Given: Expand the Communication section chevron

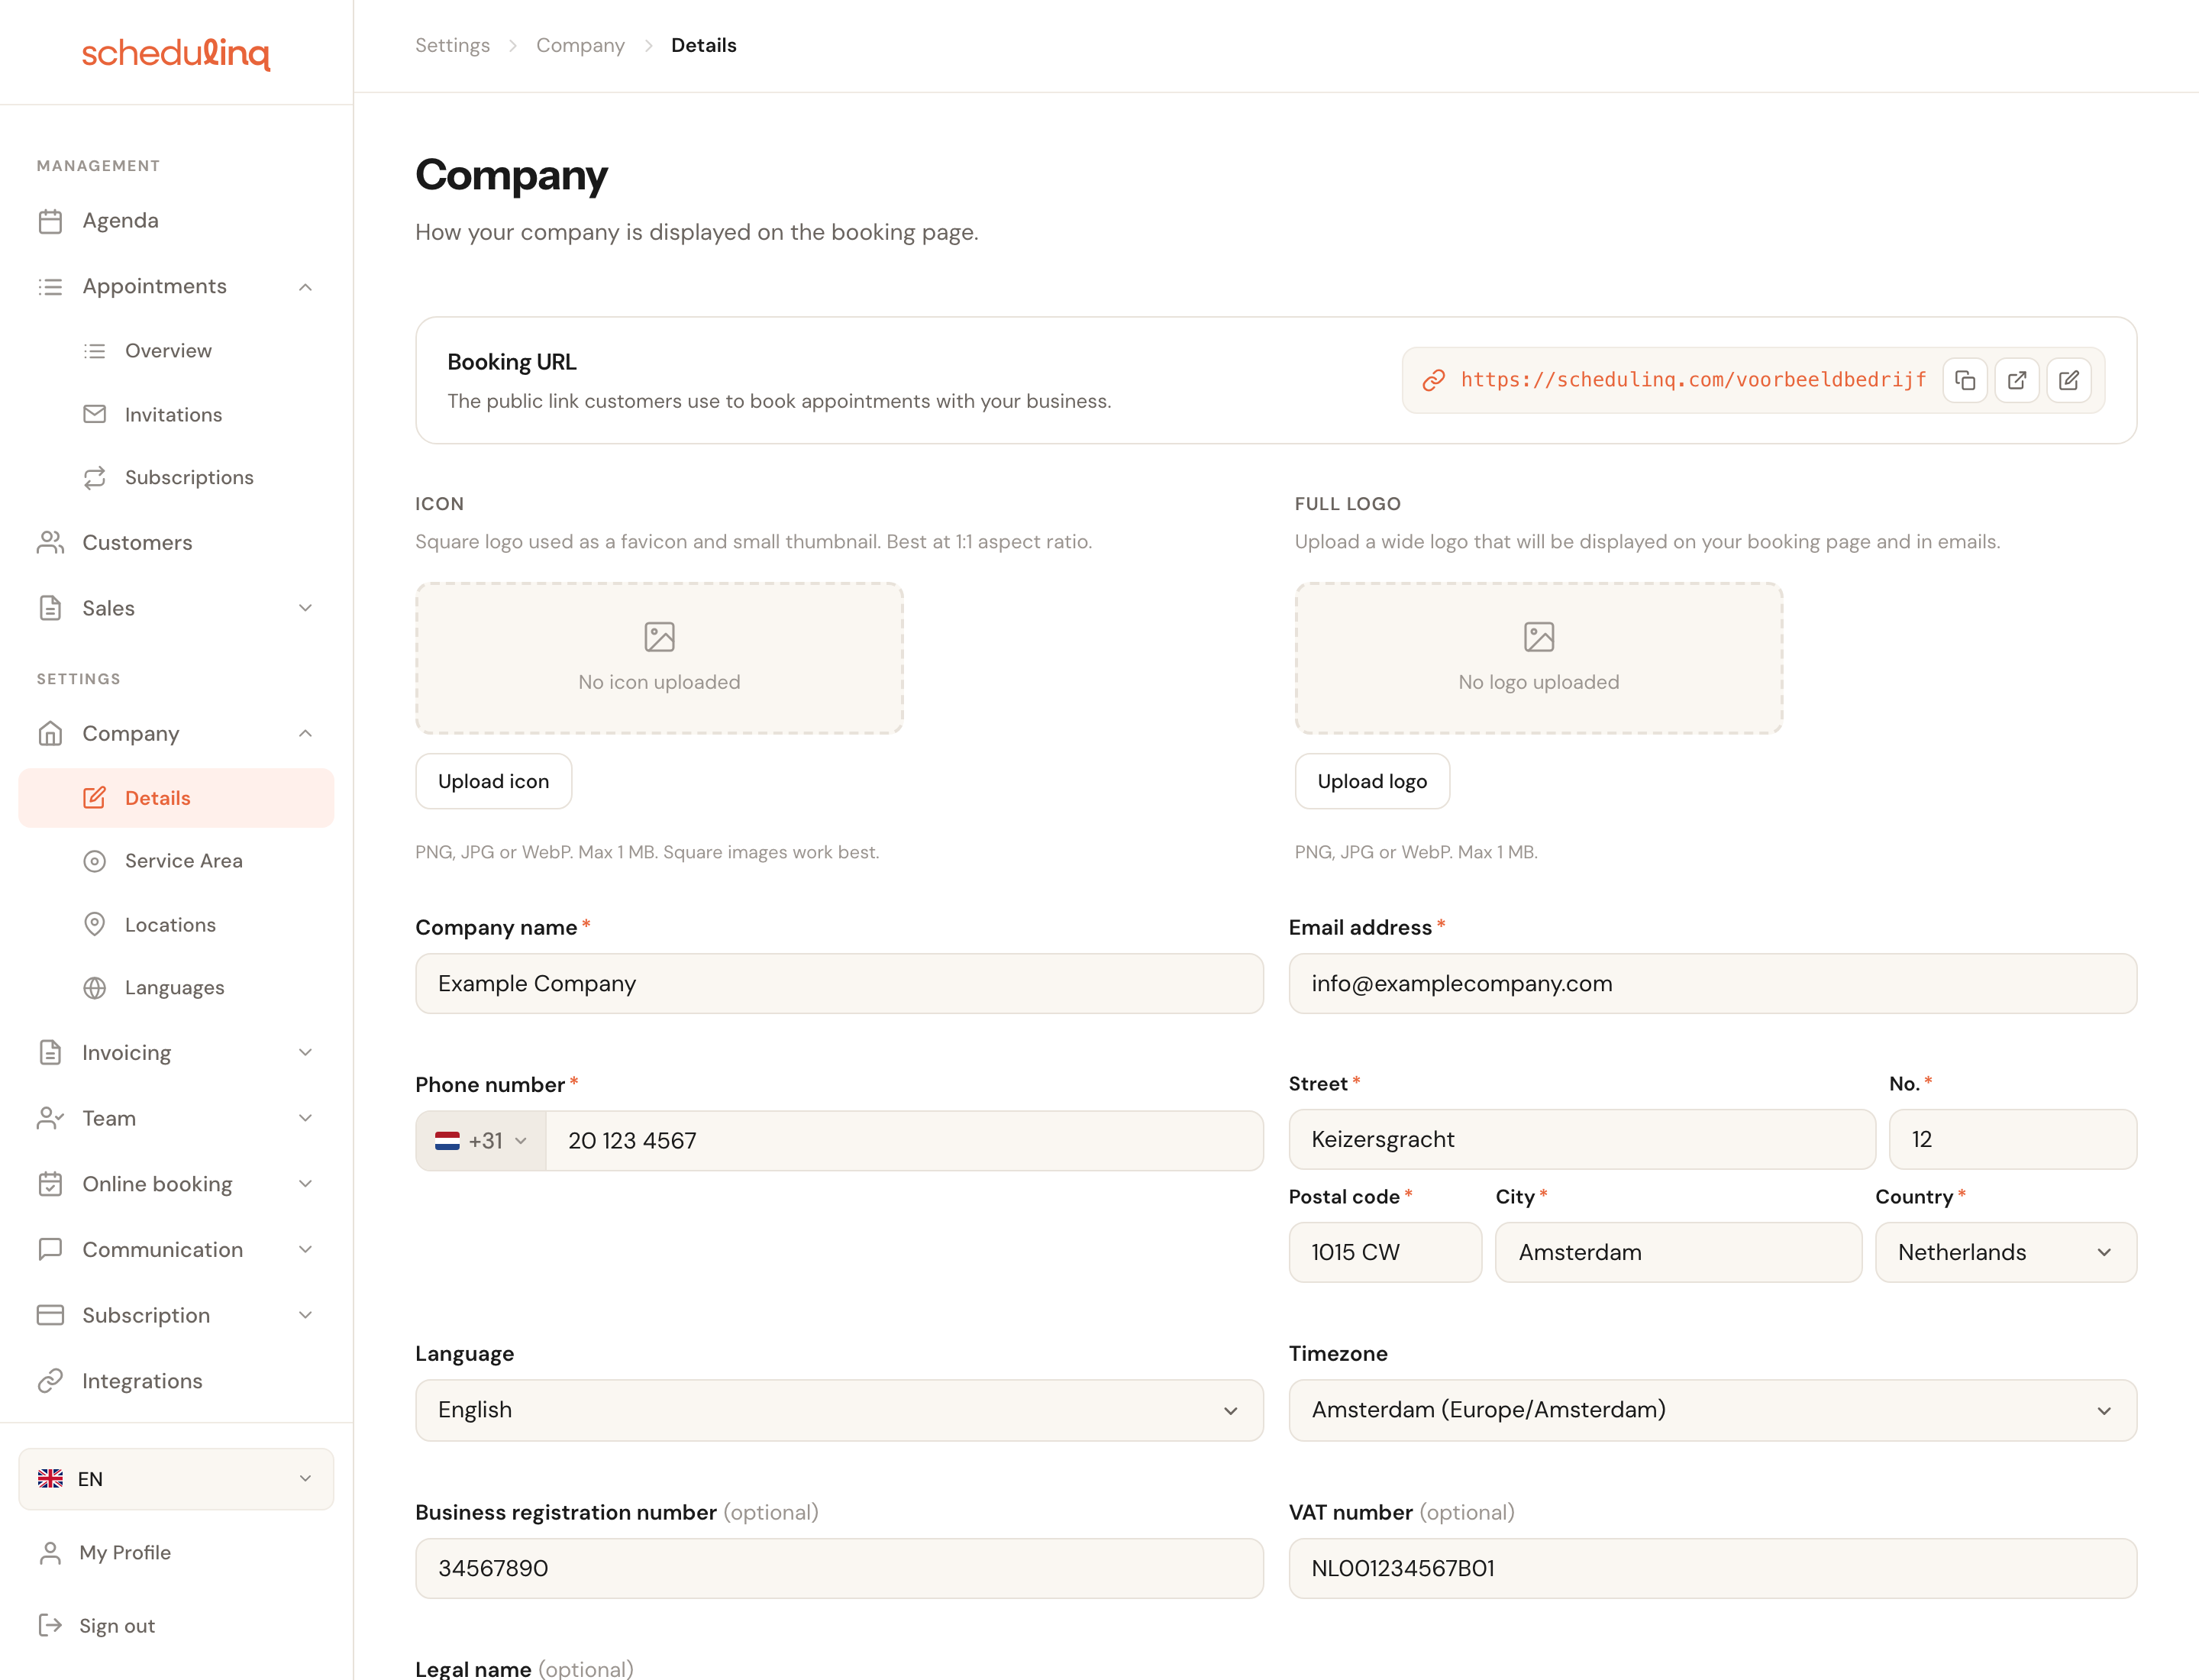Looking at the screenshot, I should coord(305,1250).
